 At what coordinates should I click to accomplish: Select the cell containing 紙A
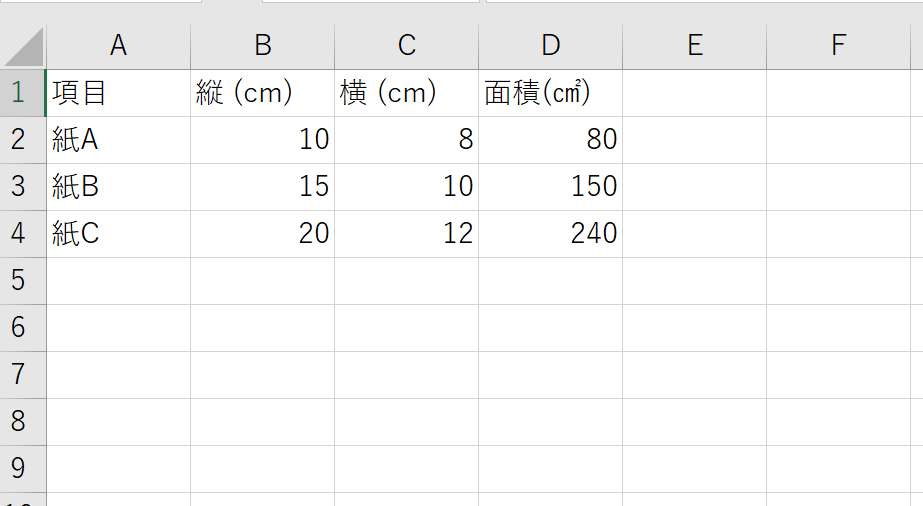[118, 140]
